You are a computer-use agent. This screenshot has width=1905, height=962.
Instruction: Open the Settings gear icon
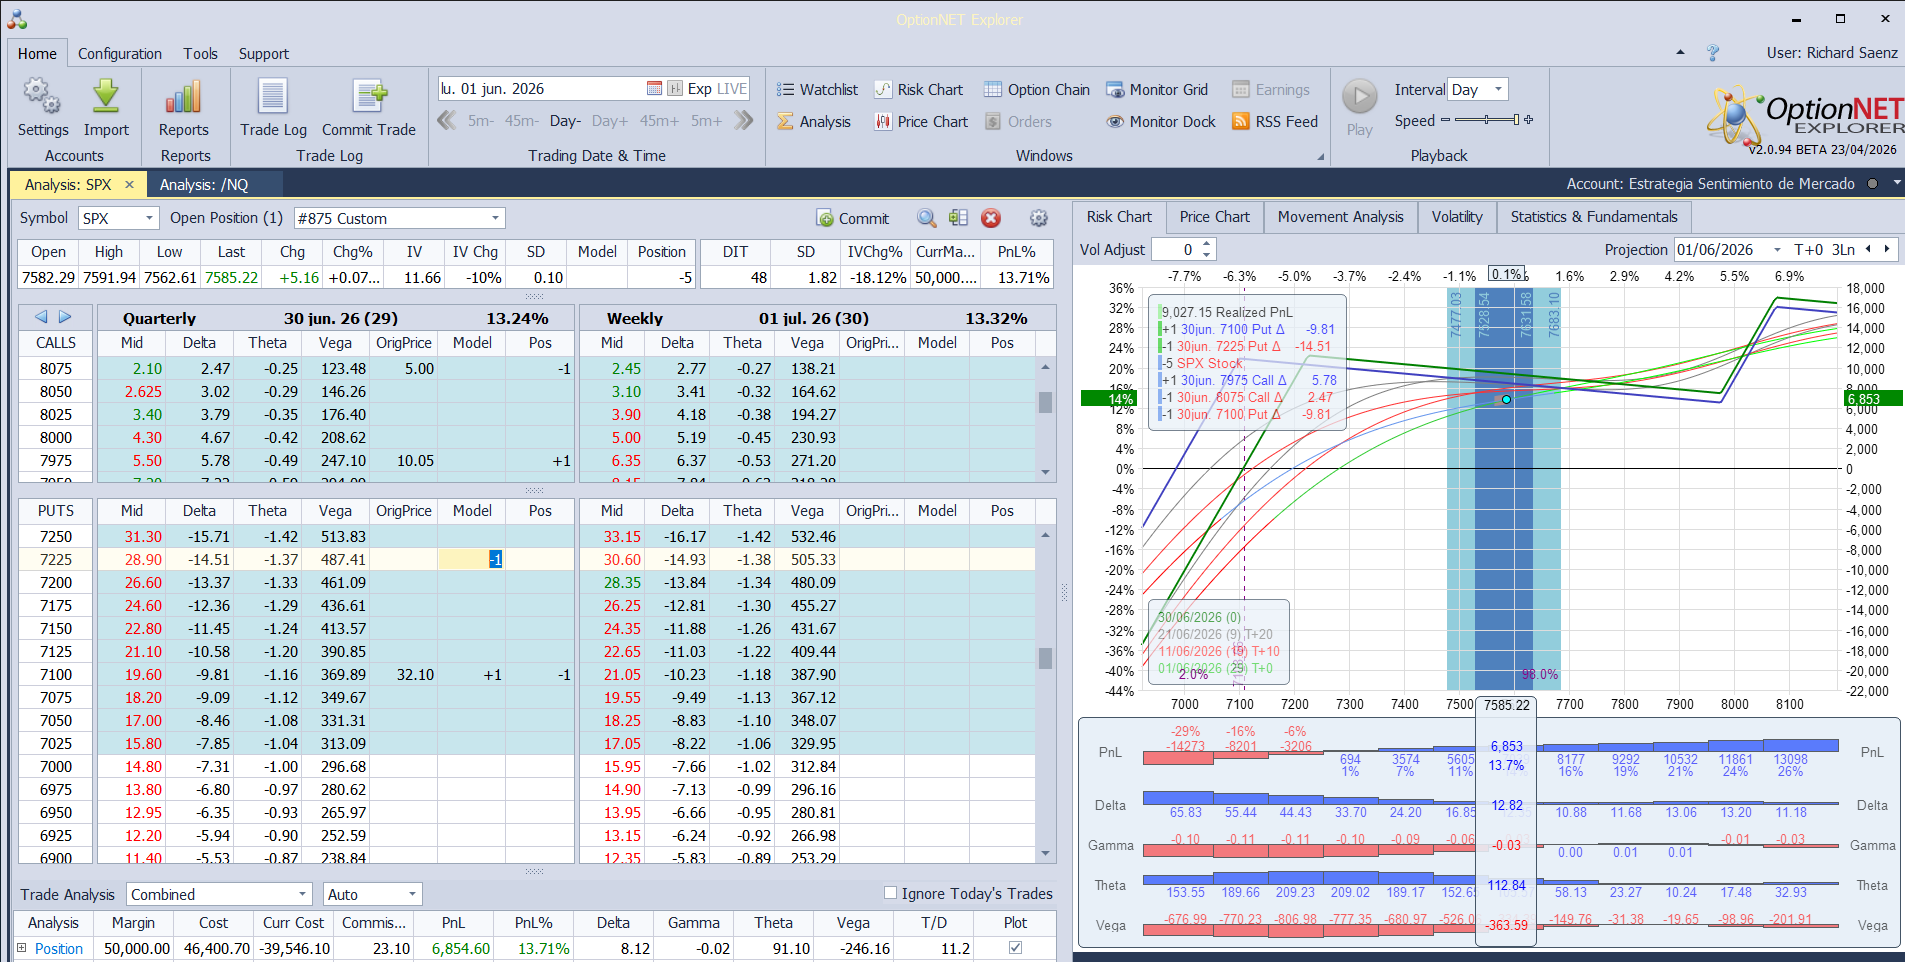click(42, 97)
